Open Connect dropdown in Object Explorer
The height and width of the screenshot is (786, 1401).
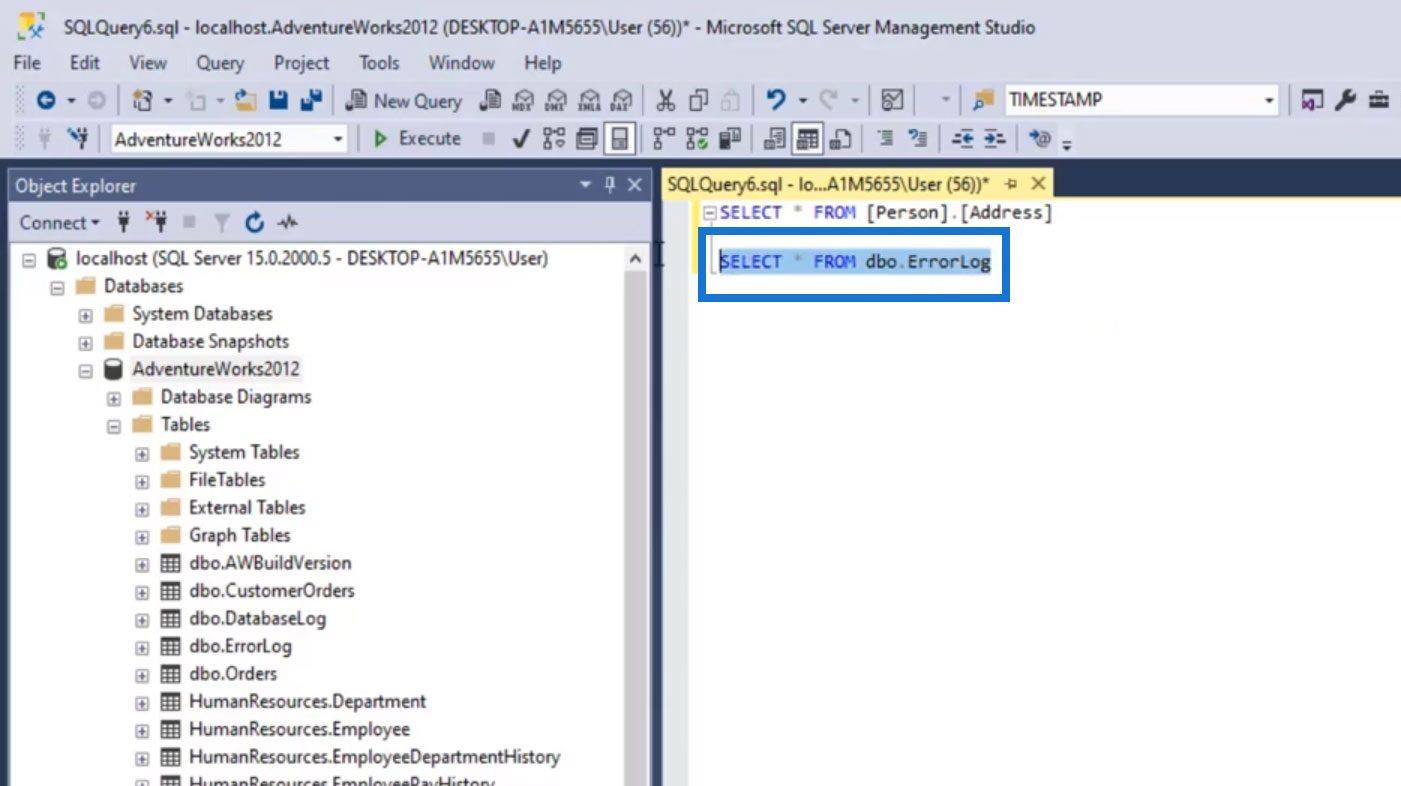pos(60,222)
